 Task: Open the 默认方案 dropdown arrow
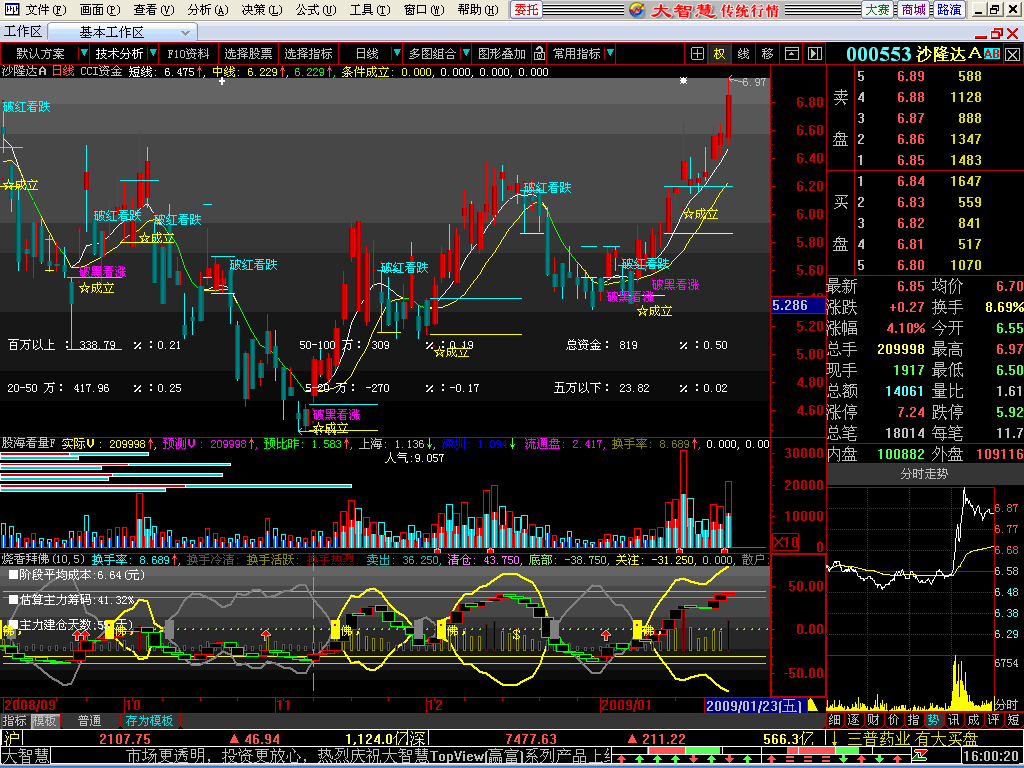click(83, 54)
